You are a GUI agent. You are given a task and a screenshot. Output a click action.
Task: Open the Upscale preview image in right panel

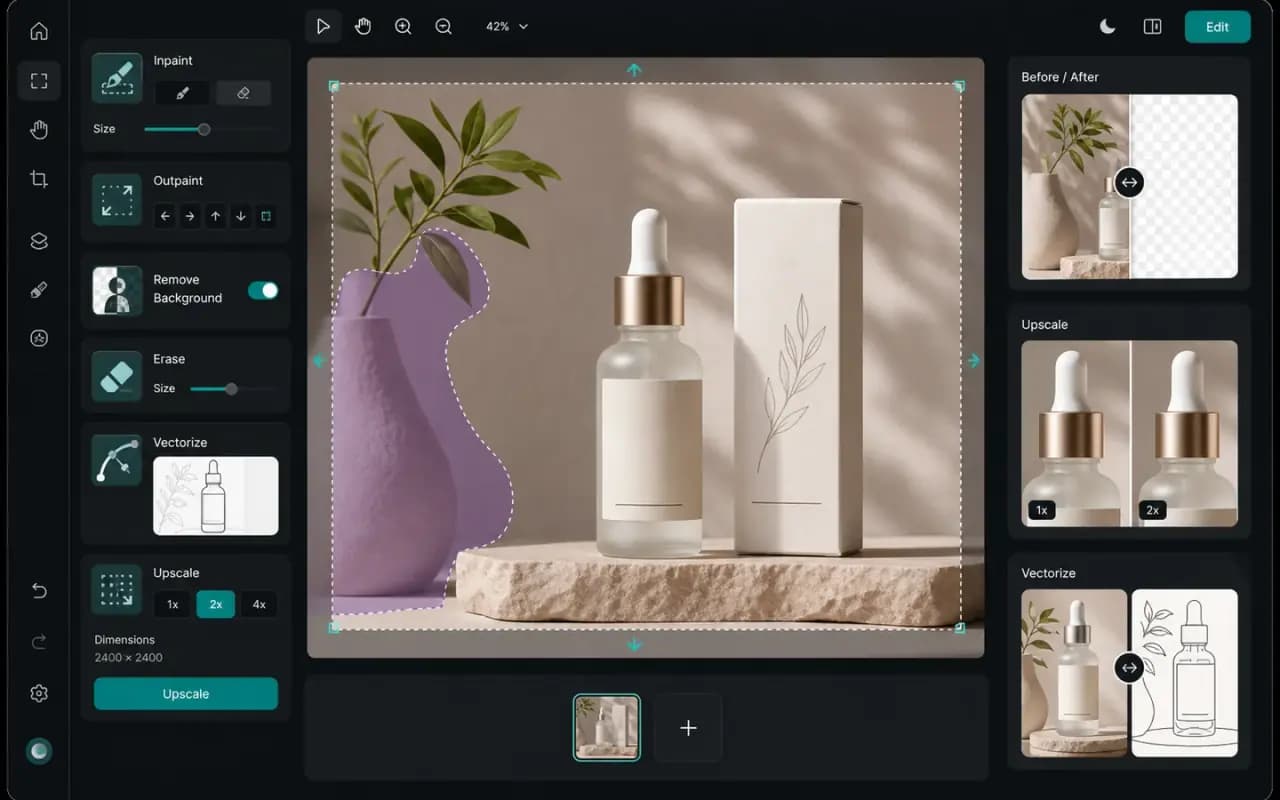pyautogui.click(x=1129, y=434)
